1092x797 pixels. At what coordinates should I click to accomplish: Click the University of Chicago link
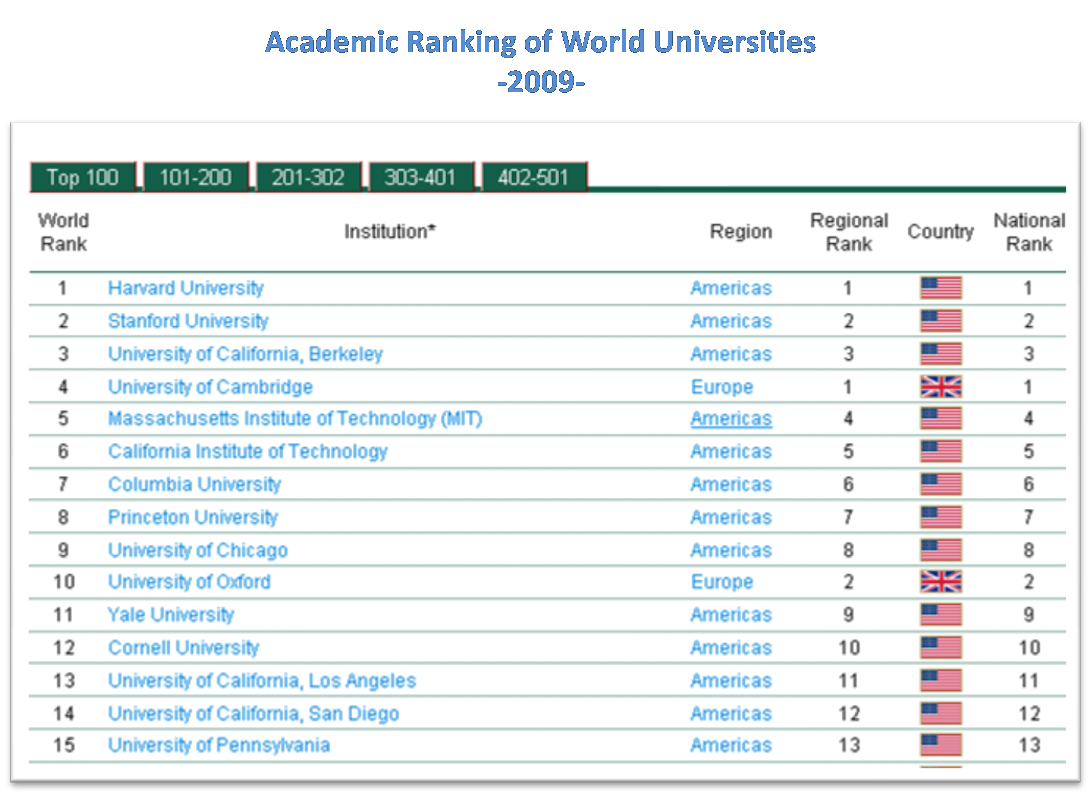(198, 550)
